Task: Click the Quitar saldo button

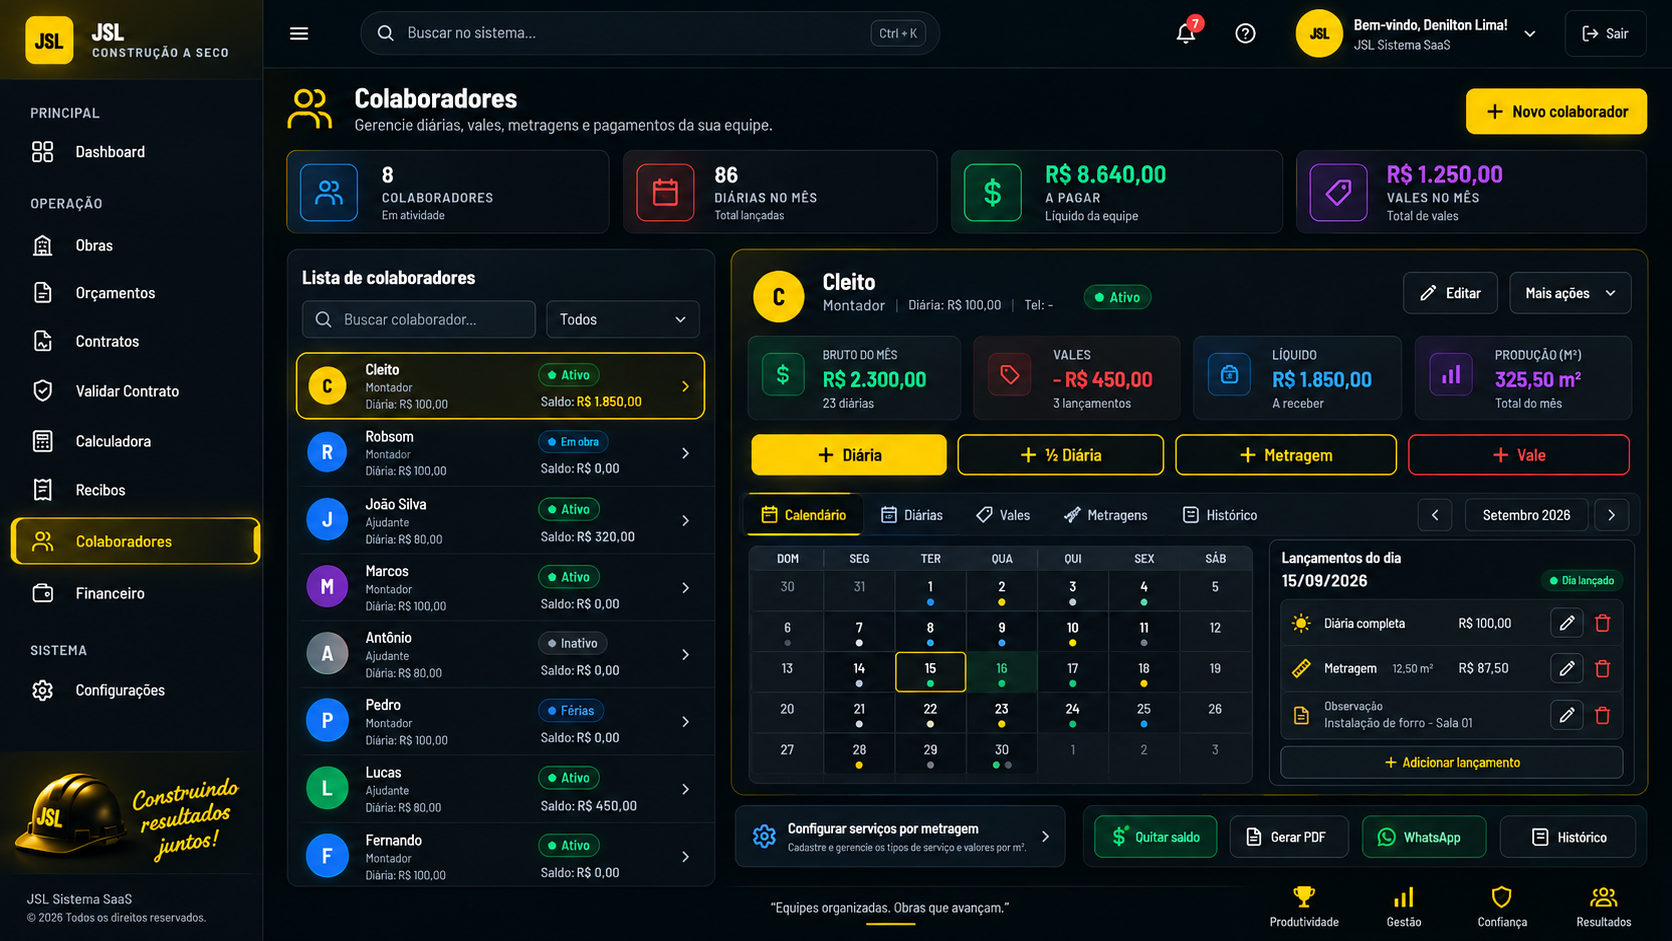Action: [1155, 837]
